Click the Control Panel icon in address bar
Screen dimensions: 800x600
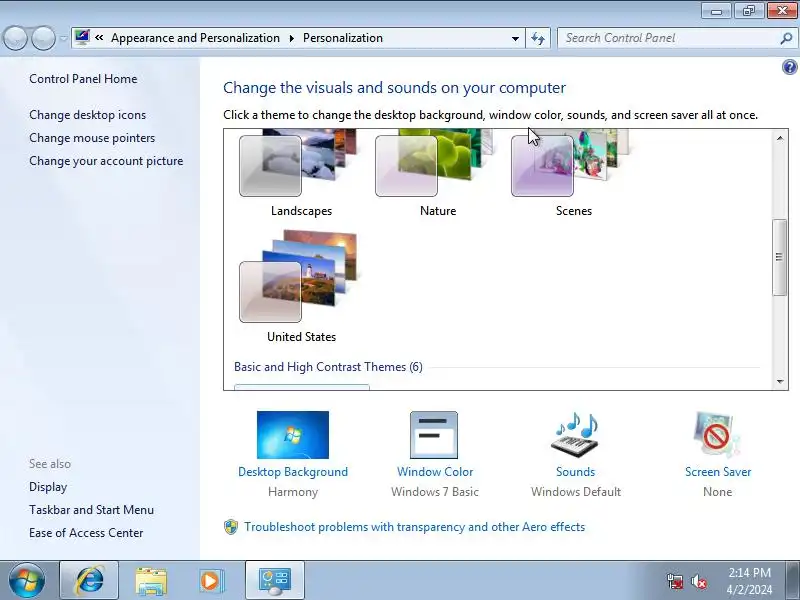(82, 37)
